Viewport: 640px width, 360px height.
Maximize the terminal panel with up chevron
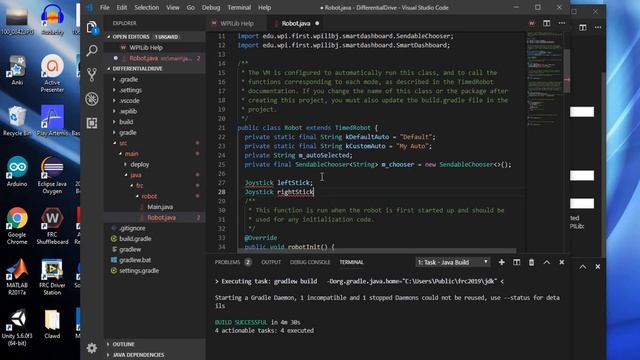[x=547, y=262]
